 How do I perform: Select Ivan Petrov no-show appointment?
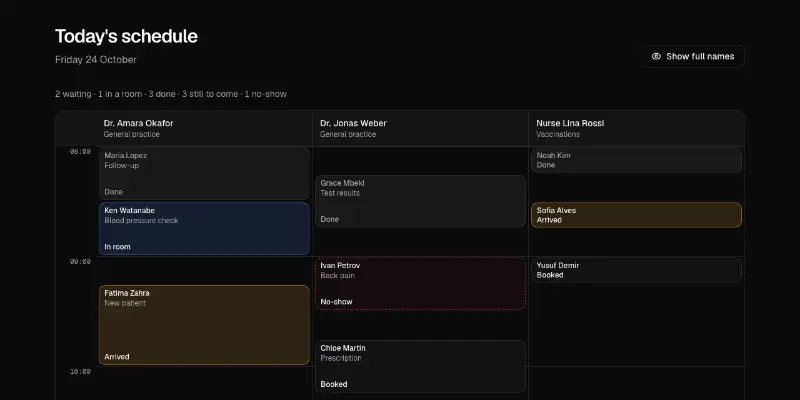(x=420, y=284)
